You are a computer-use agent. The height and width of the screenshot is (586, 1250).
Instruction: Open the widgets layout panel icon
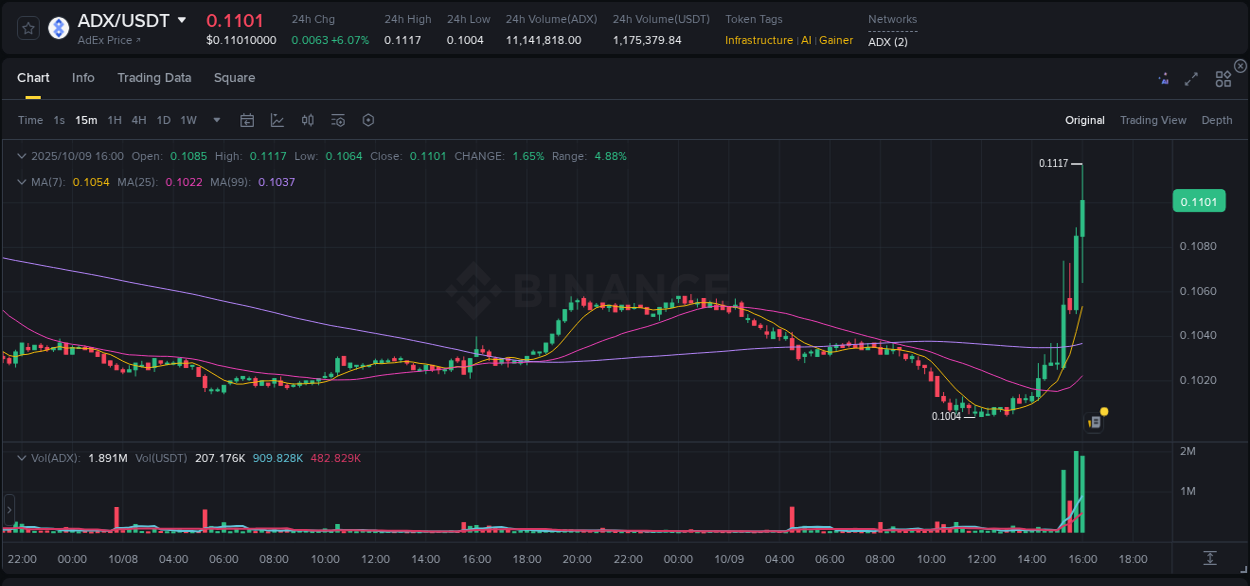click(x=1223, y=77)
